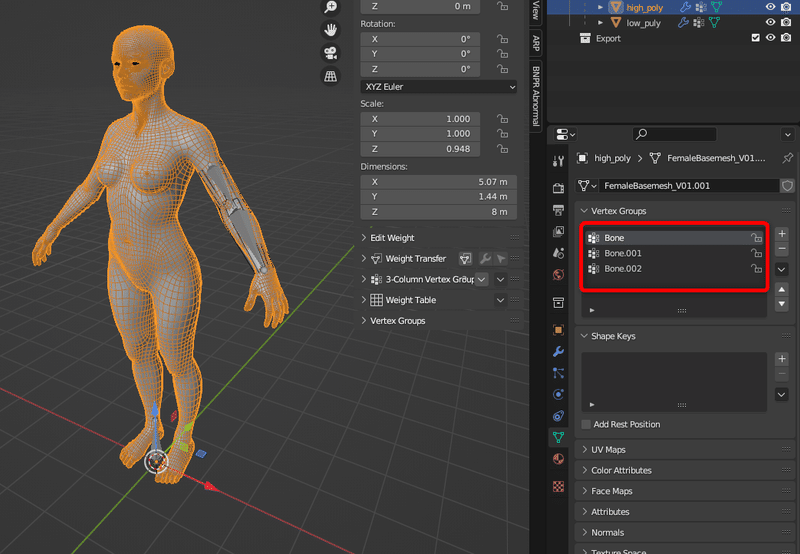Select the pan view hand icon
Viewport: 800px width, 554px height.
[331, 30]
